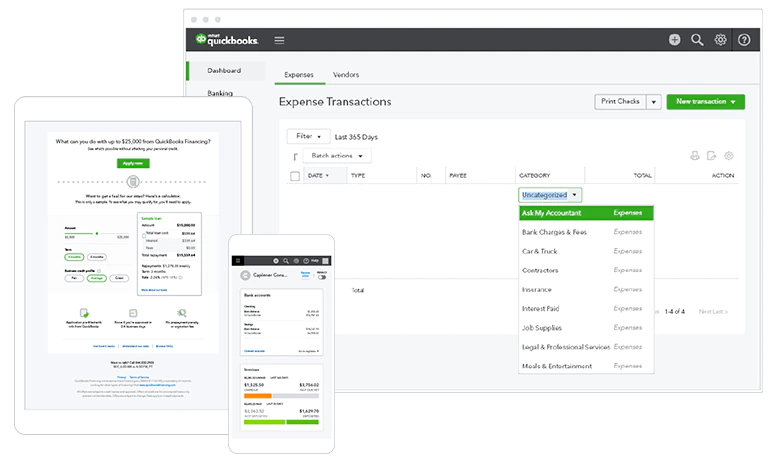The image size is (777, 468).
Task: Open search magnifier in desktop header
Action: click(x=697, y=40)
